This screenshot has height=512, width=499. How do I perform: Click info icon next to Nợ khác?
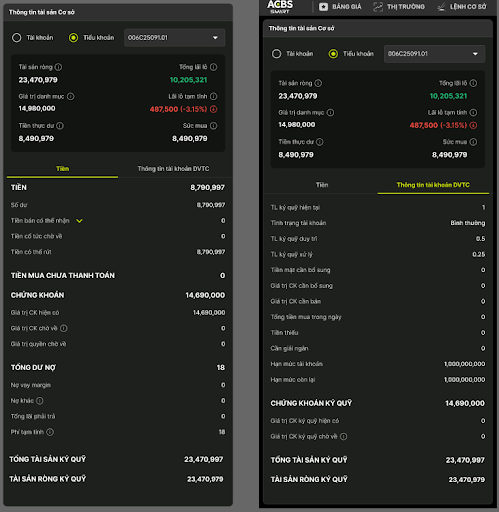point(40,401)
